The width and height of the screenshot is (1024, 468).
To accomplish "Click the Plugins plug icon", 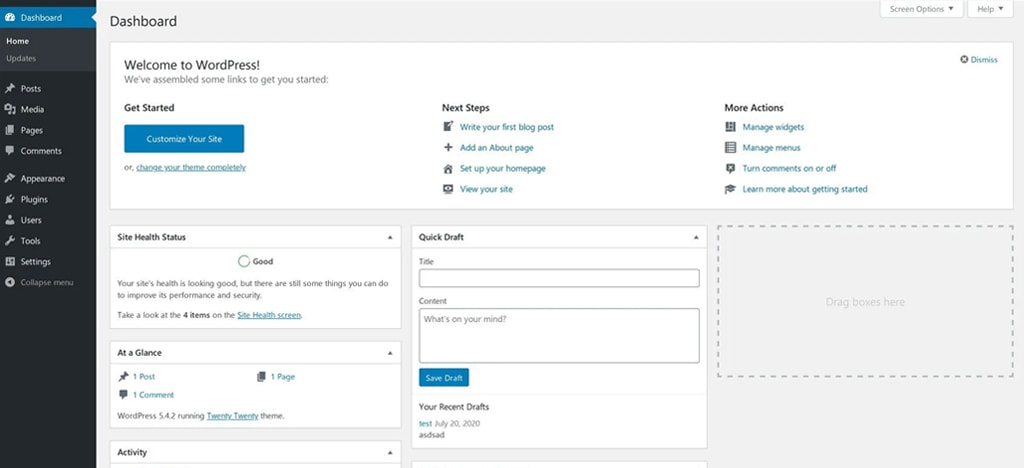I will (x=10, y=199).
